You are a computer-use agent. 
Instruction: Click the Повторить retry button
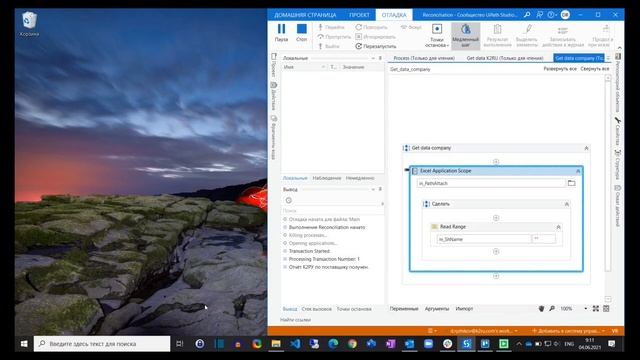click(371, 27)
